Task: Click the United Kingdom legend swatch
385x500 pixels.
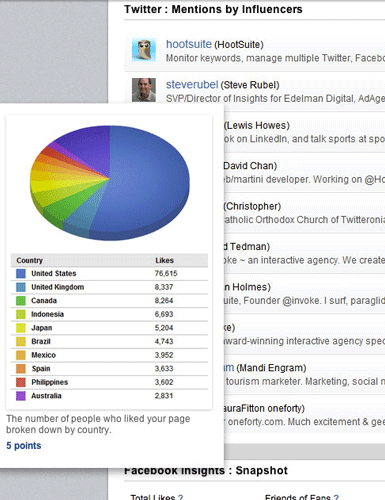Action: (21, 287)
